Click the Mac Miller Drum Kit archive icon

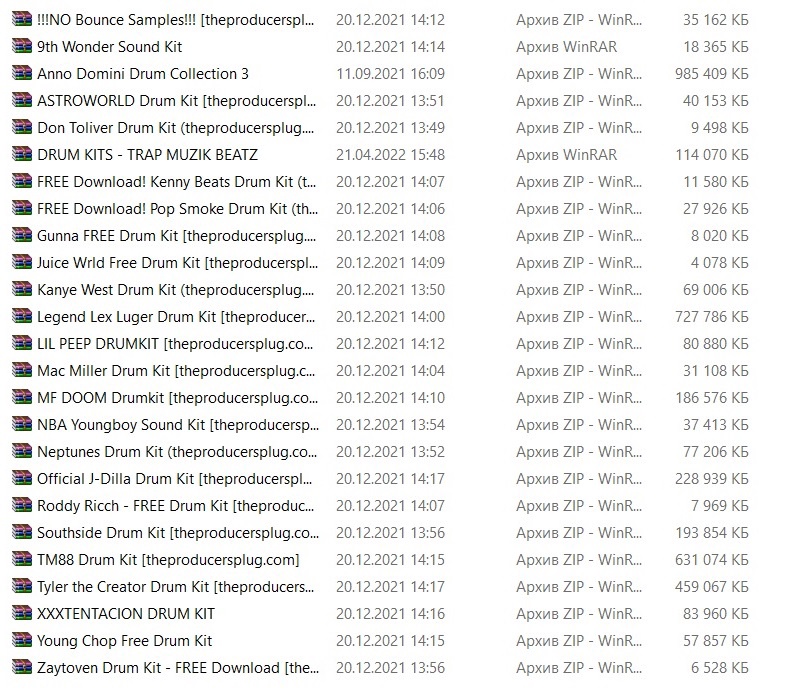click(x=22, y=370)
